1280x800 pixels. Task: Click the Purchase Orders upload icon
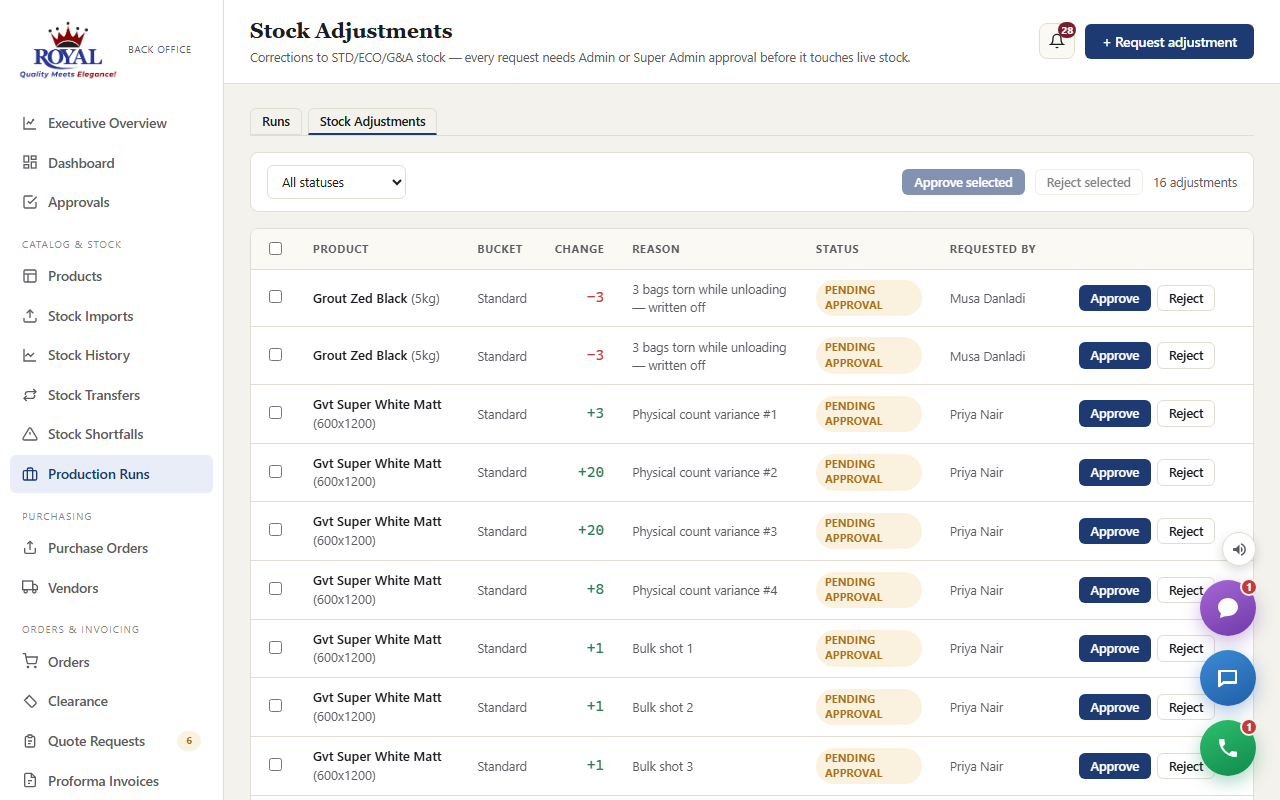30,548
